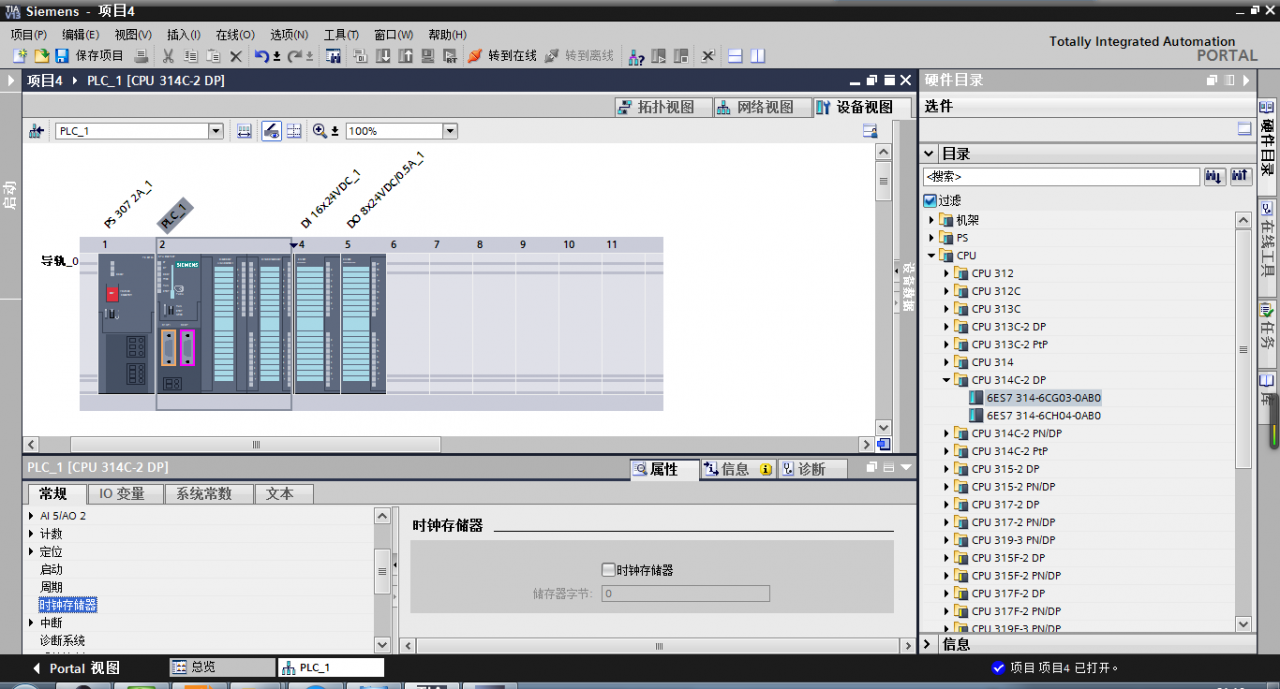Image resolution: width=1280 pixels, height=689 pixels.
Task: Go online with 转到在线 button
Action: click(x=502, y=56)
